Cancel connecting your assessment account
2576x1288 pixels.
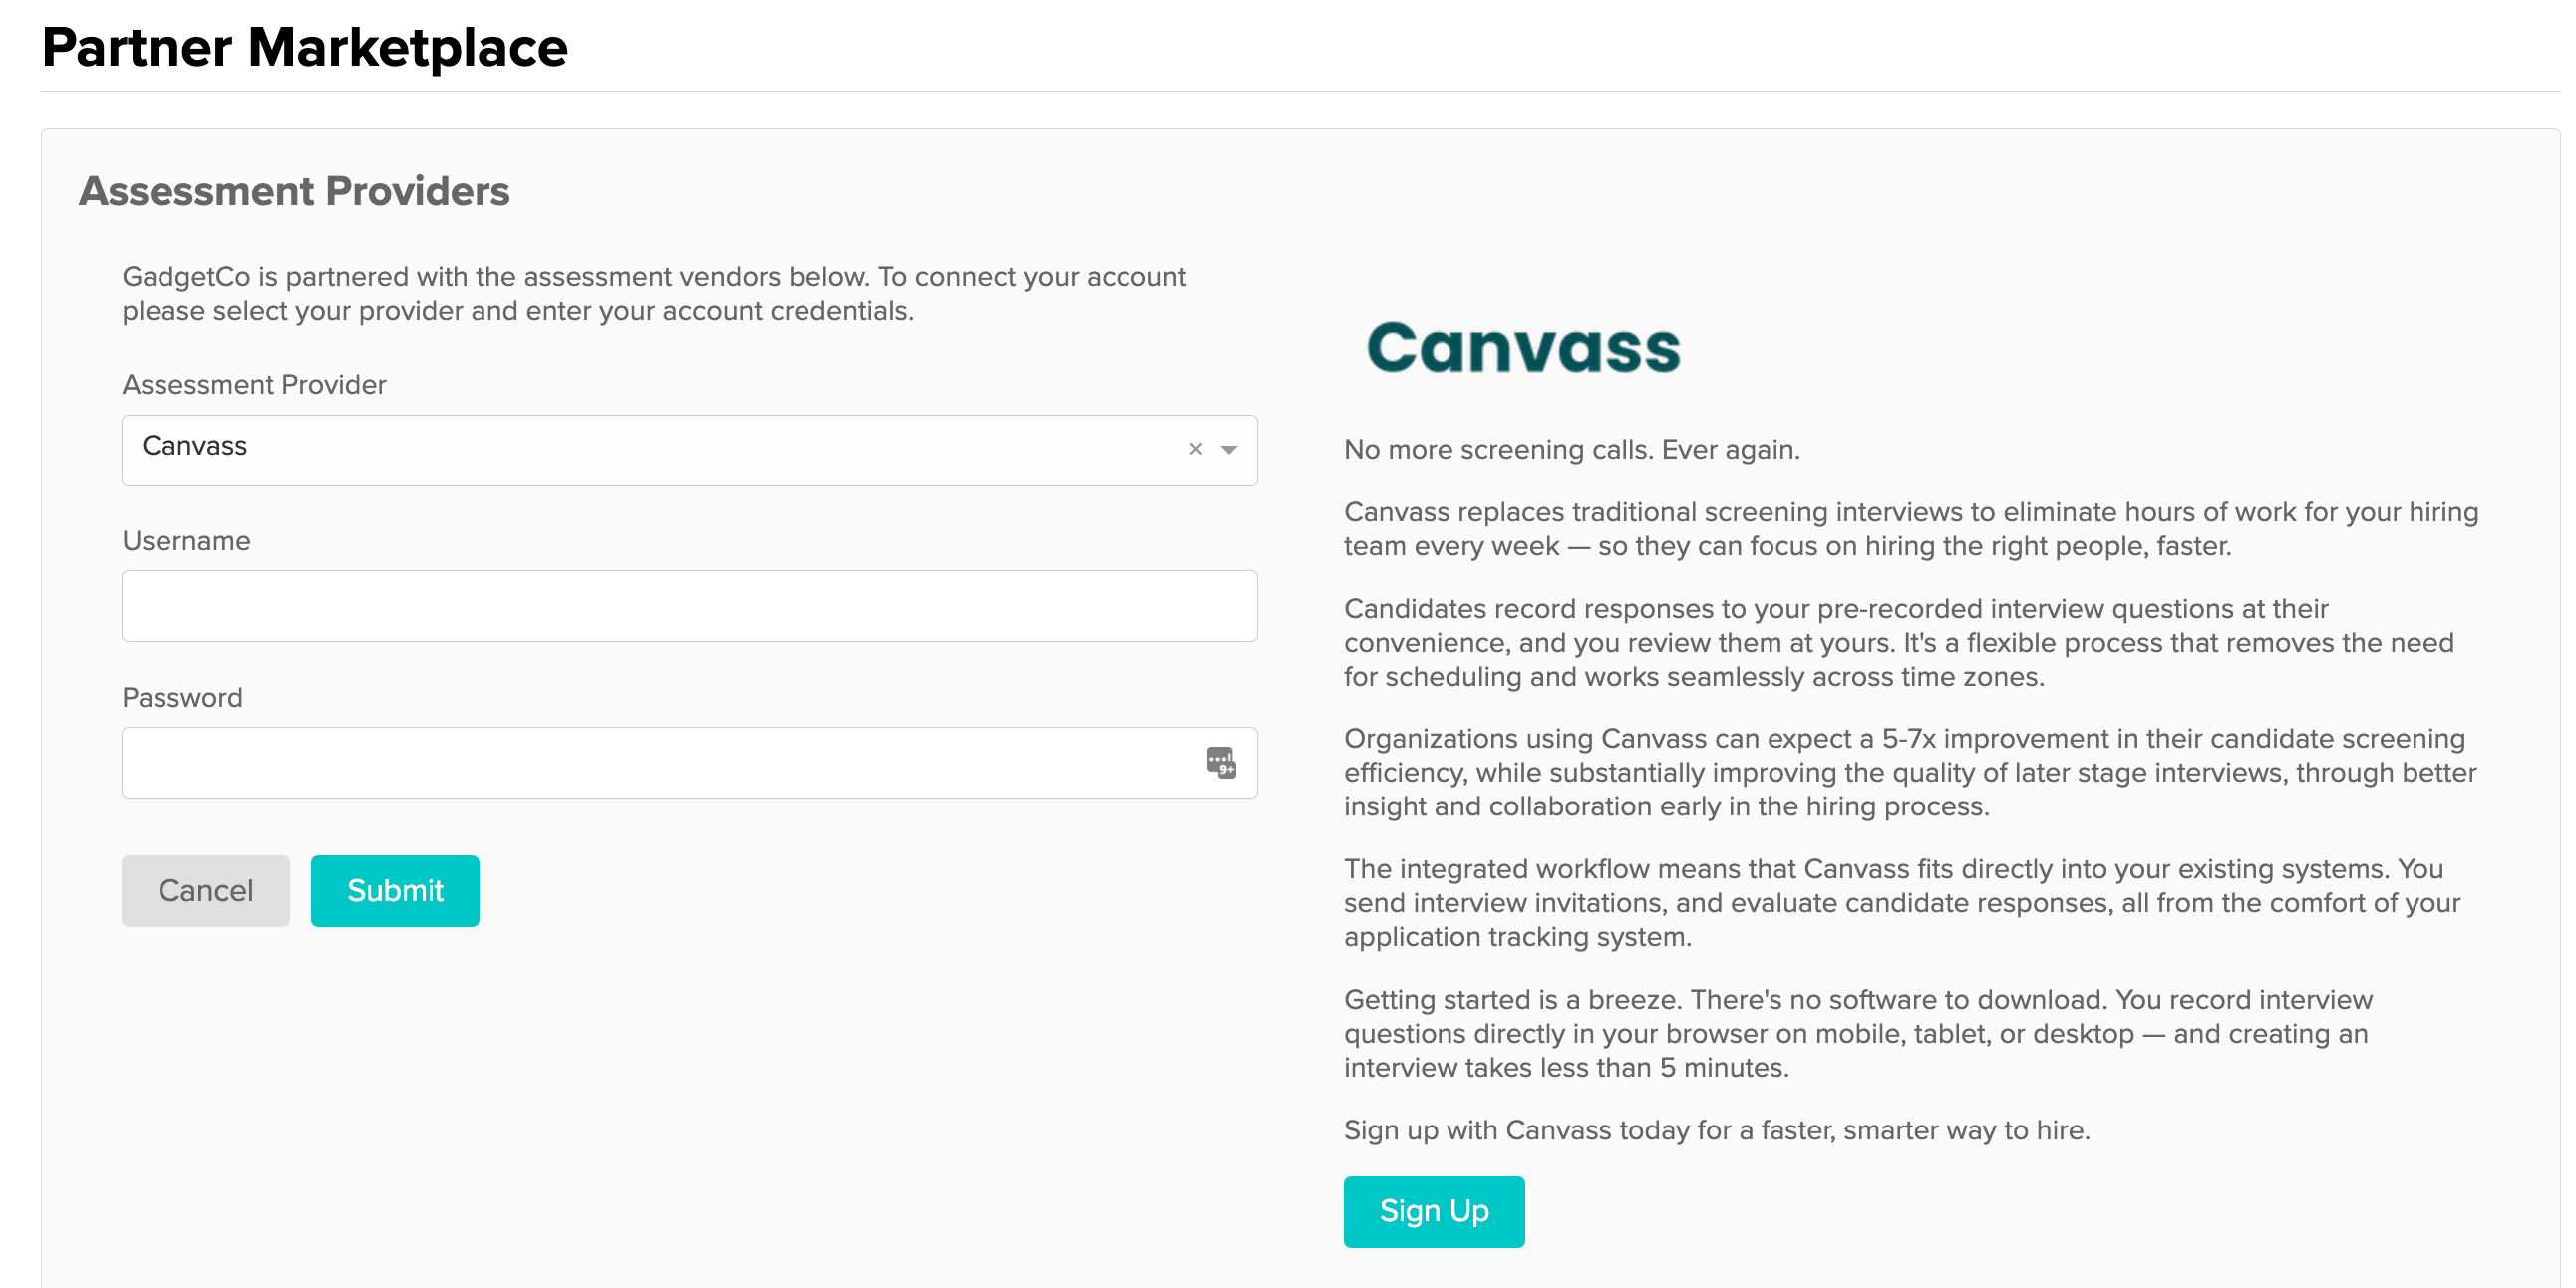[205, 890]
